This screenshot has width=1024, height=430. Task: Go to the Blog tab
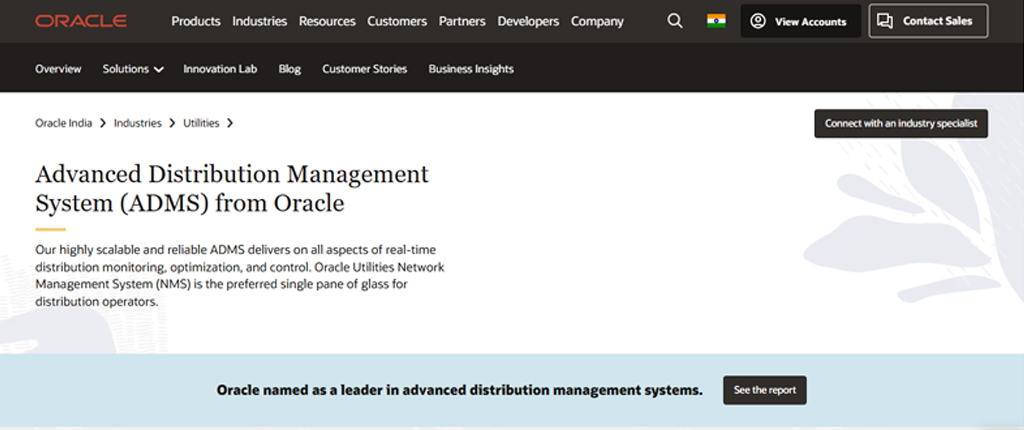click(290, 69)
